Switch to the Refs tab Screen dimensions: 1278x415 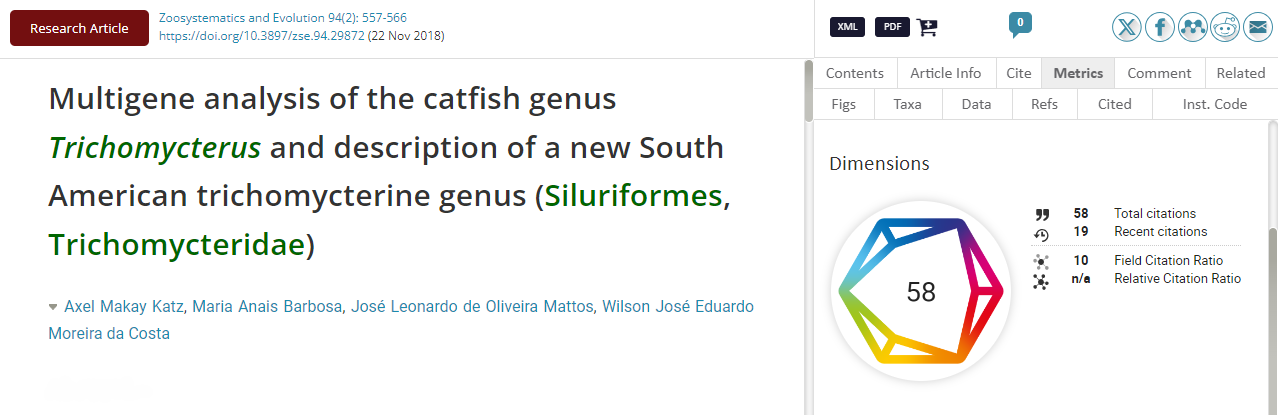pos(1044,104)
